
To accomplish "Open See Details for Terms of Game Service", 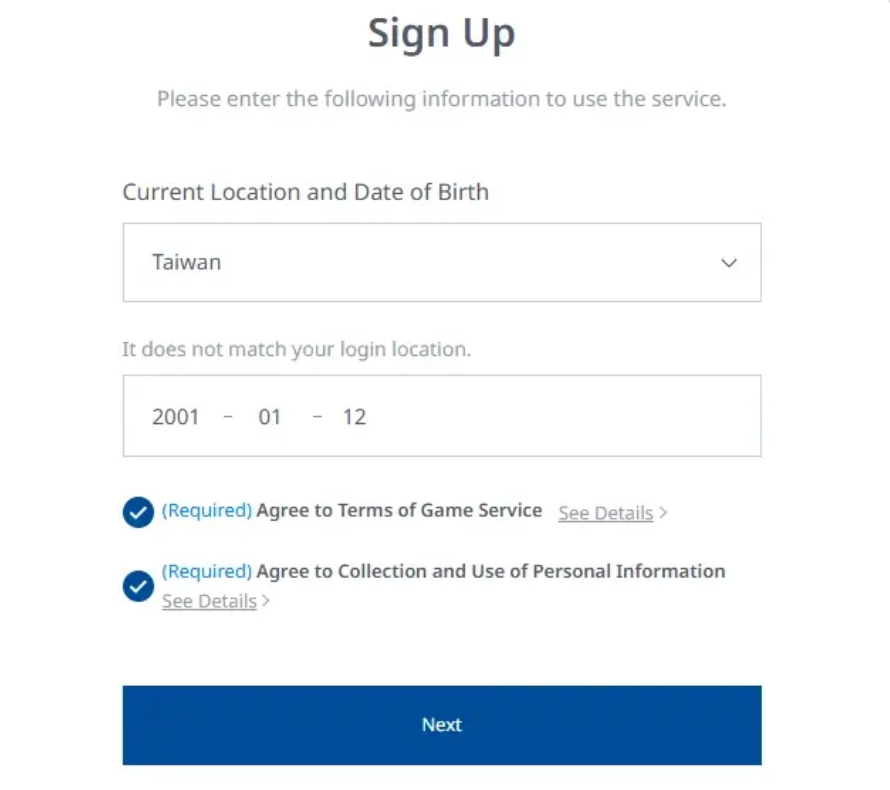I will (x=605, y=513).
